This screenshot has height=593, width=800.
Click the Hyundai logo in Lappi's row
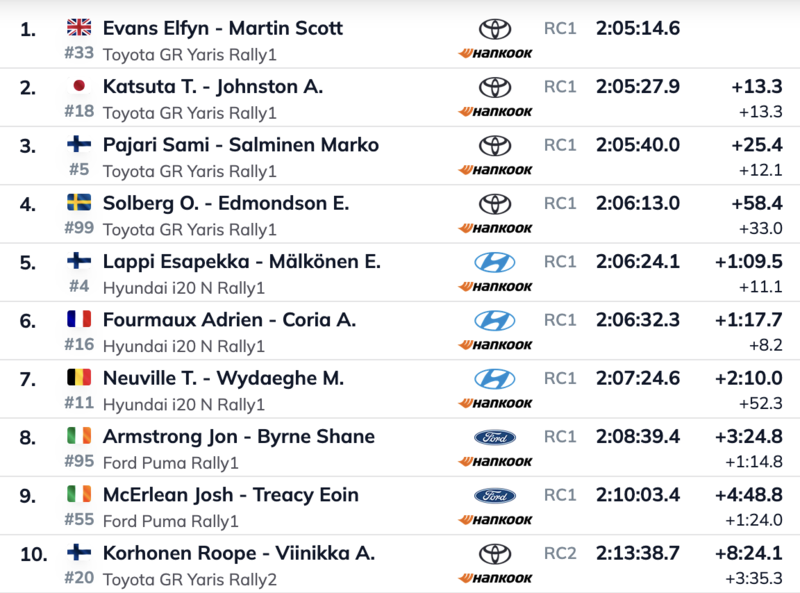(495, 262)
